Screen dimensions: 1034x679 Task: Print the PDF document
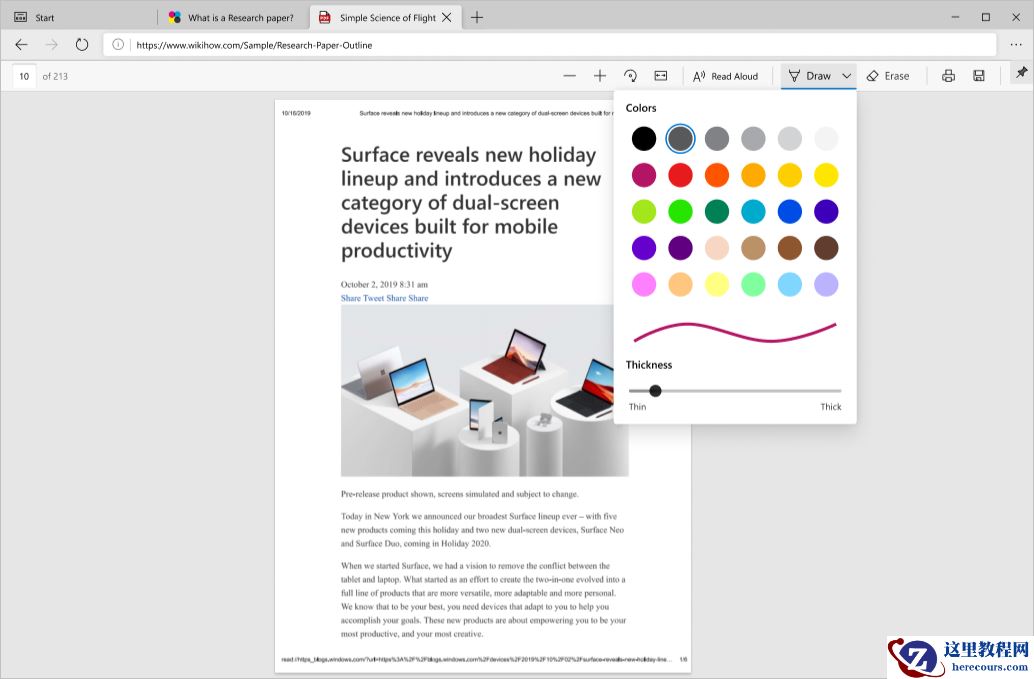[x=948, y=76]
